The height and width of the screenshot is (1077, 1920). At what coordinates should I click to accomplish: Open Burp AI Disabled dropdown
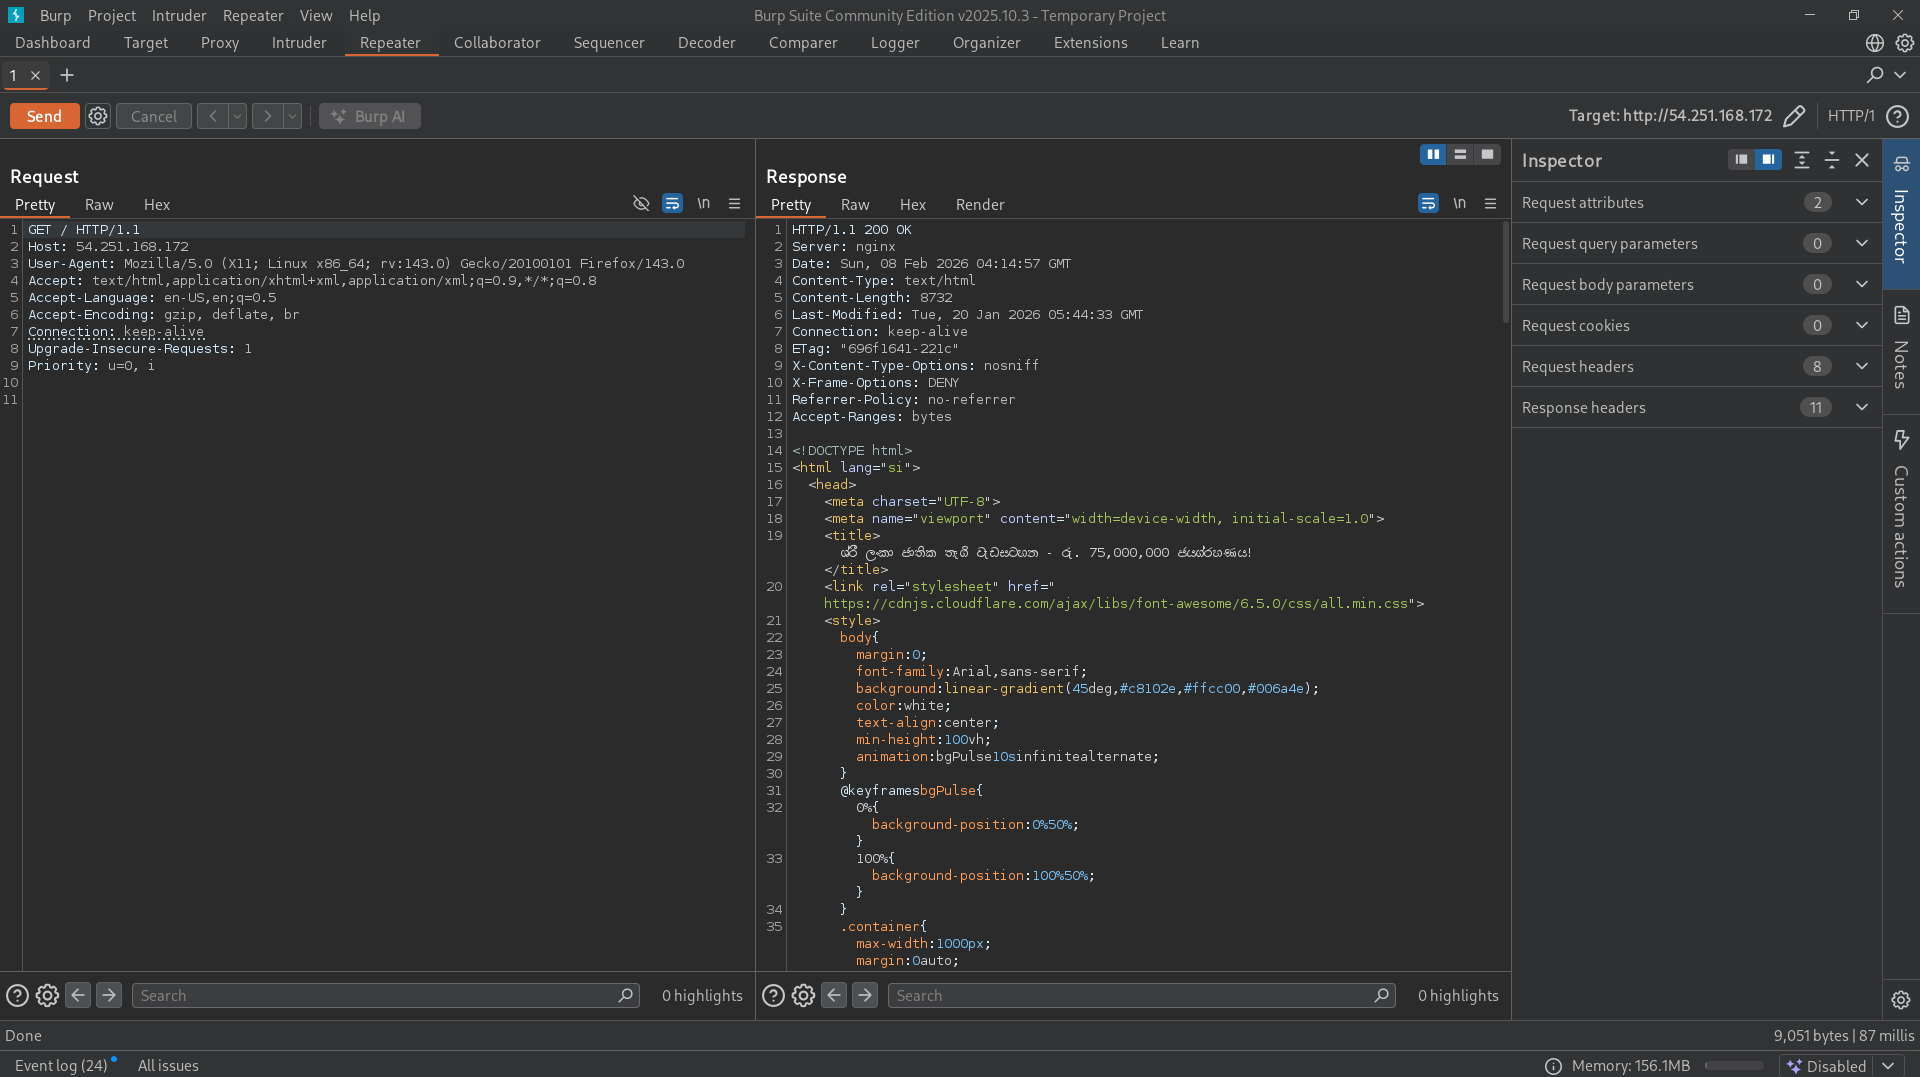(x=1887, y=1066)
